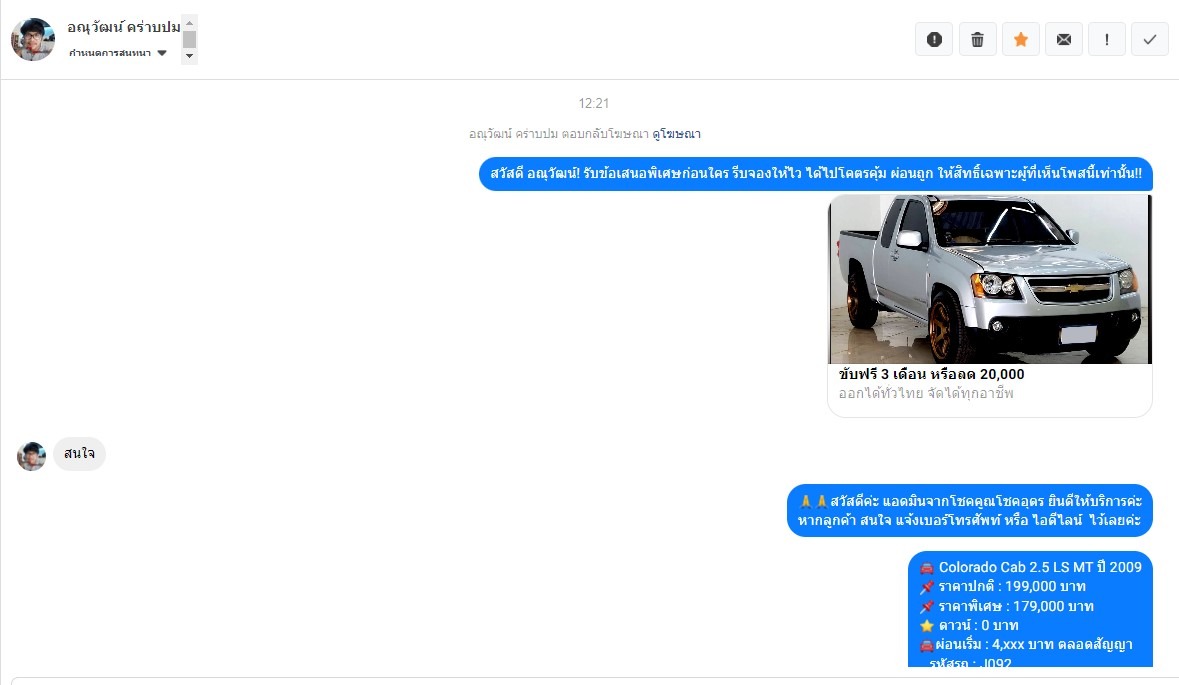
Task: Click the contact name in header
Action: coord(123,27)
